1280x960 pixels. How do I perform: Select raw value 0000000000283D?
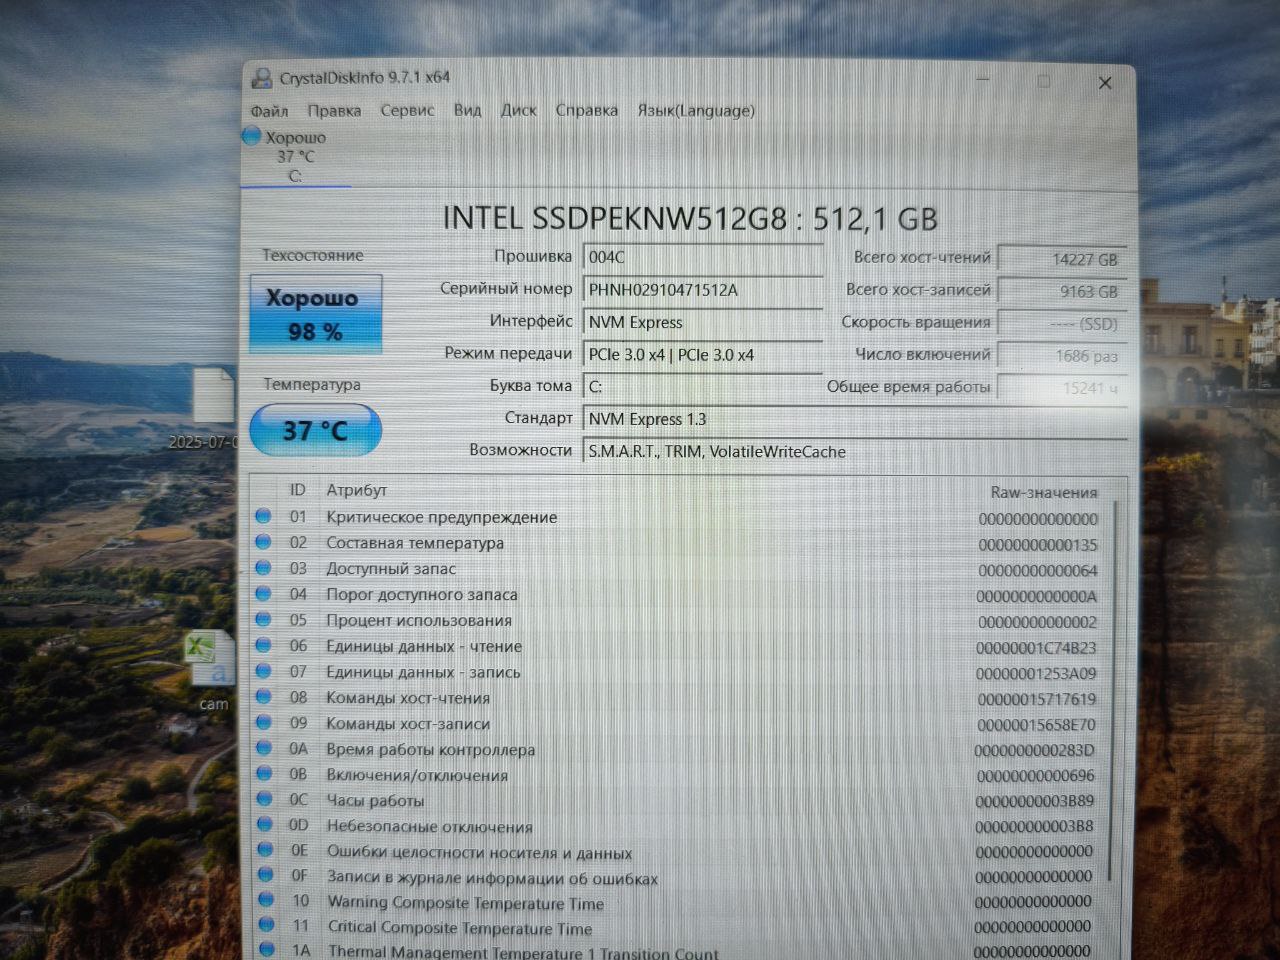[1035, 750]
